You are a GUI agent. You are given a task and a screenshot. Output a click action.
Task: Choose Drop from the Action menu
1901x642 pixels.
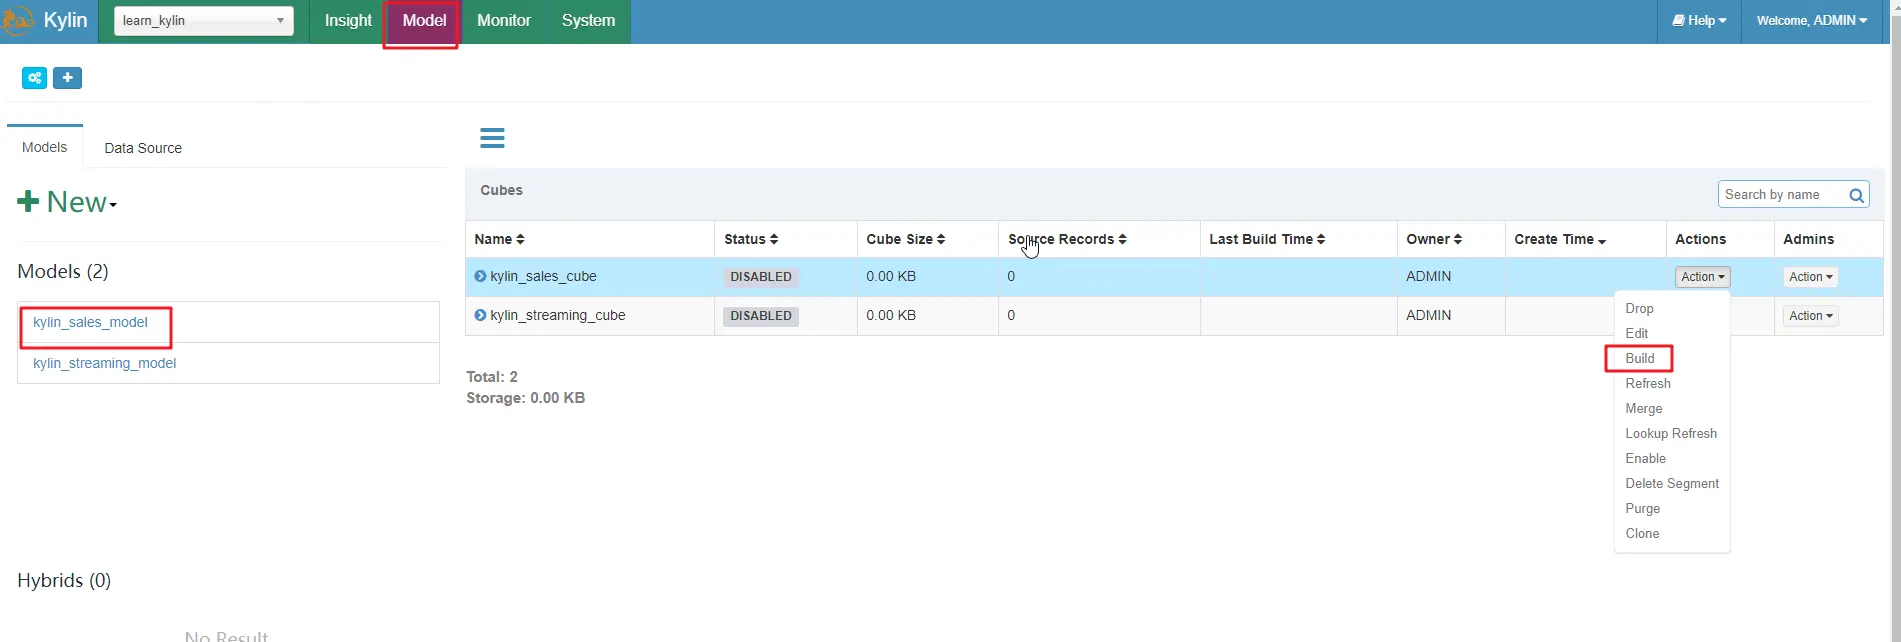pos(1639,308)
